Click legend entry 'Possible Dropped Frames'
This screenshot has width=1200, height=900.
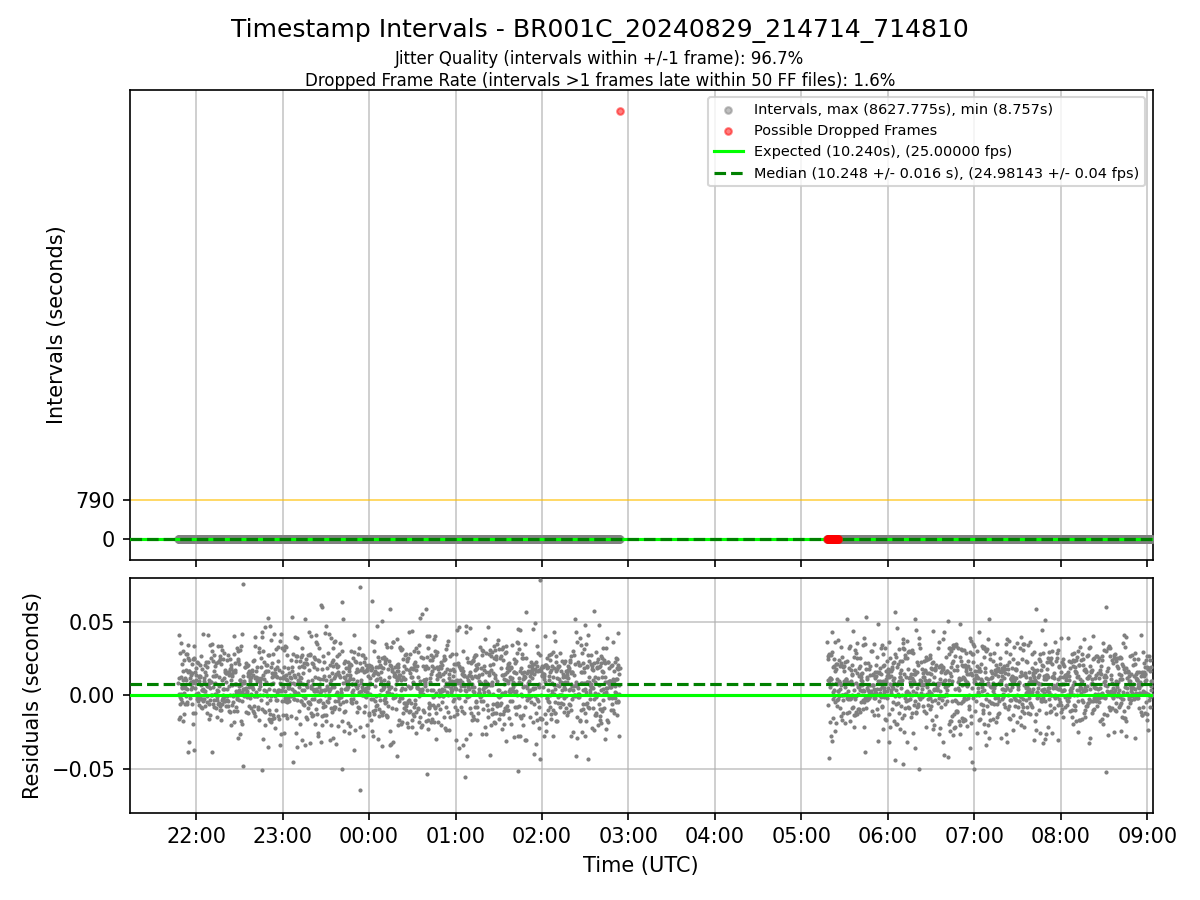(845, 130)
